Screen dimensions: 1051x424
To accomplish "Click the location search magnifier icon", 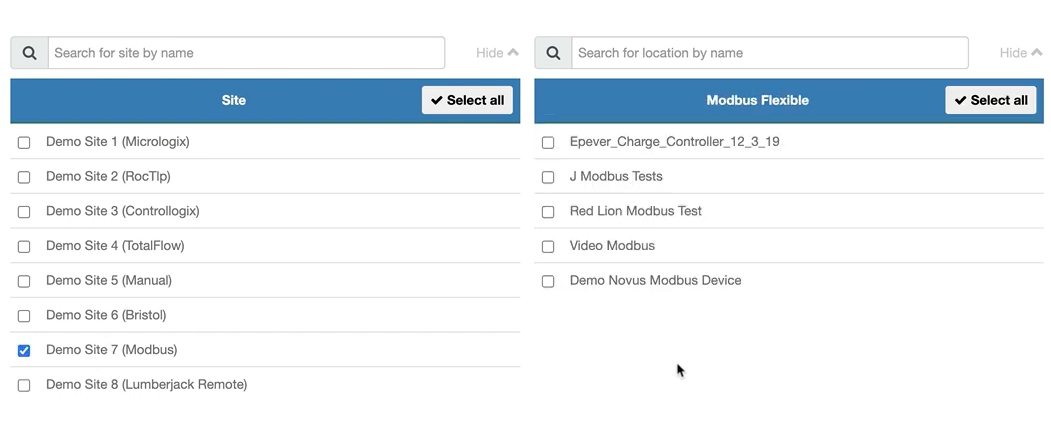I will pyautogui.click(x=553, y=53).
